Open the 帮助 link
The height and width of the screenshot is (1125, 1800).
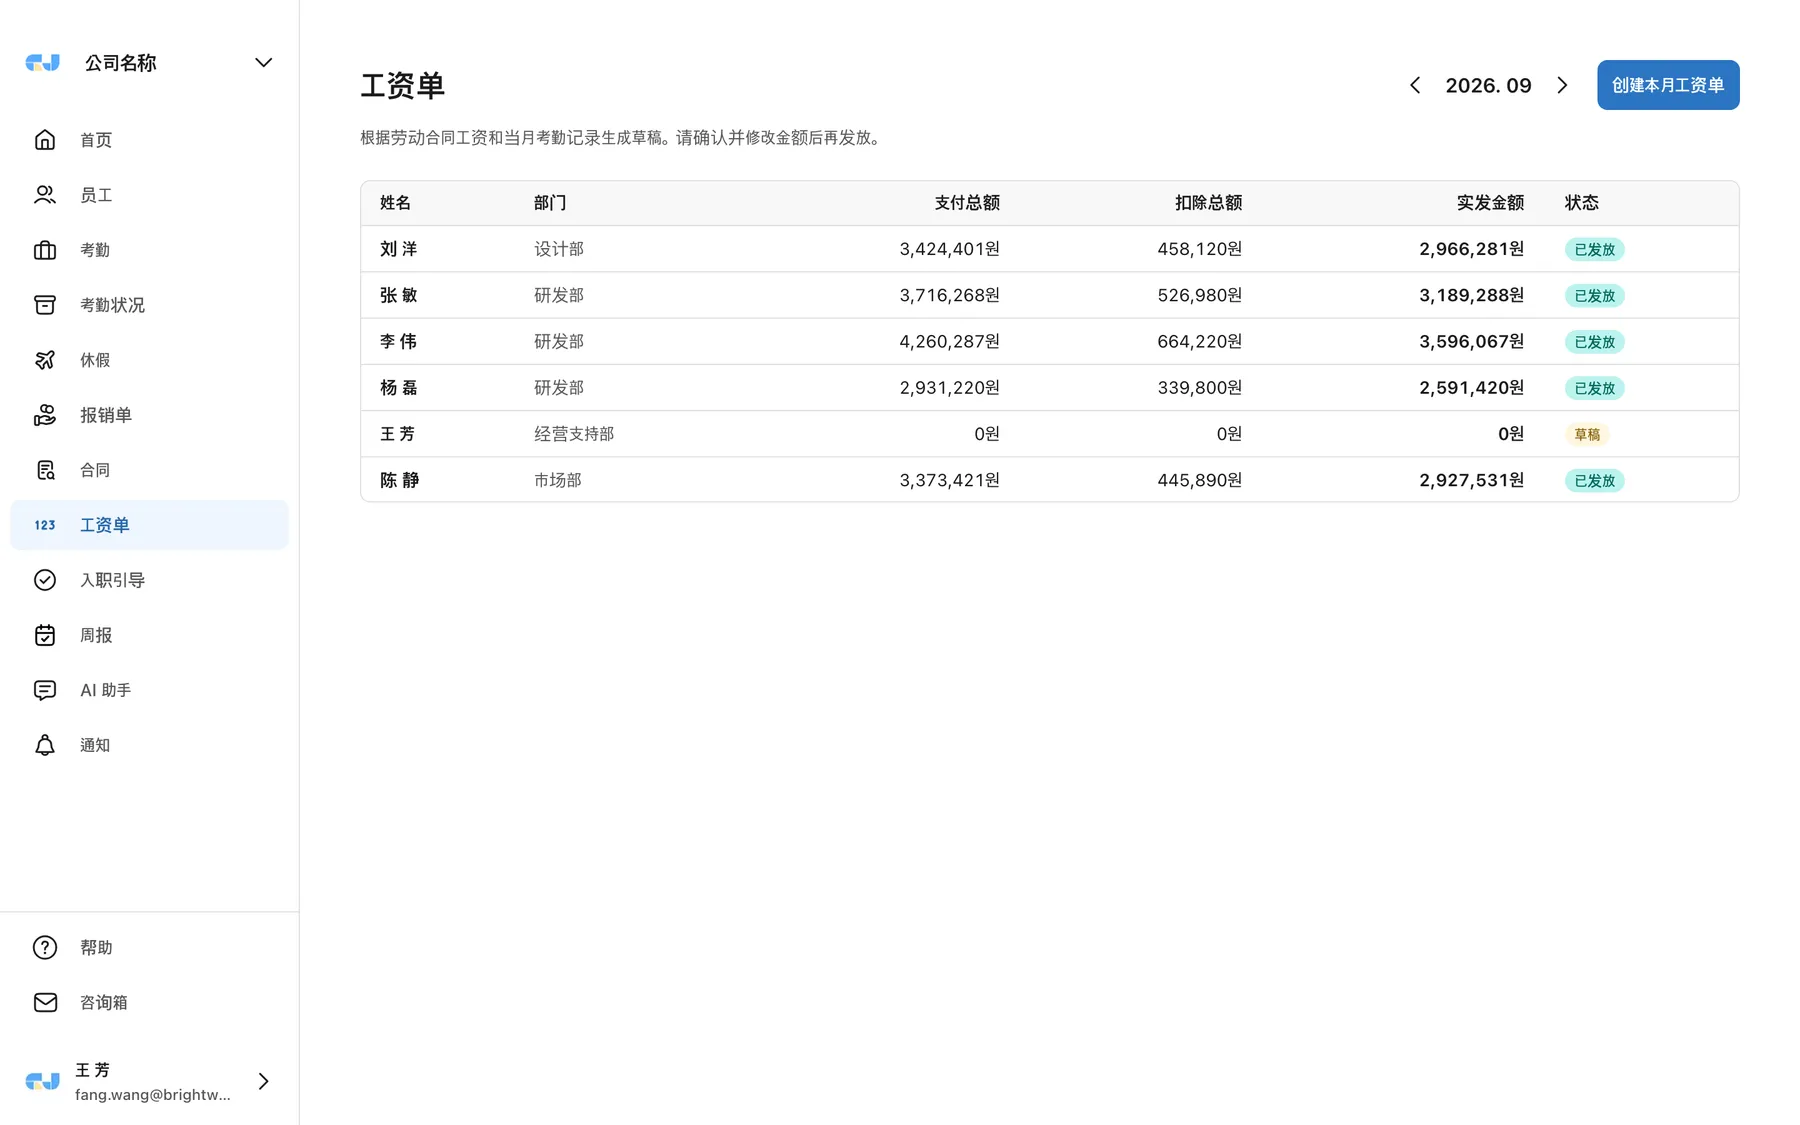[149, 947]
